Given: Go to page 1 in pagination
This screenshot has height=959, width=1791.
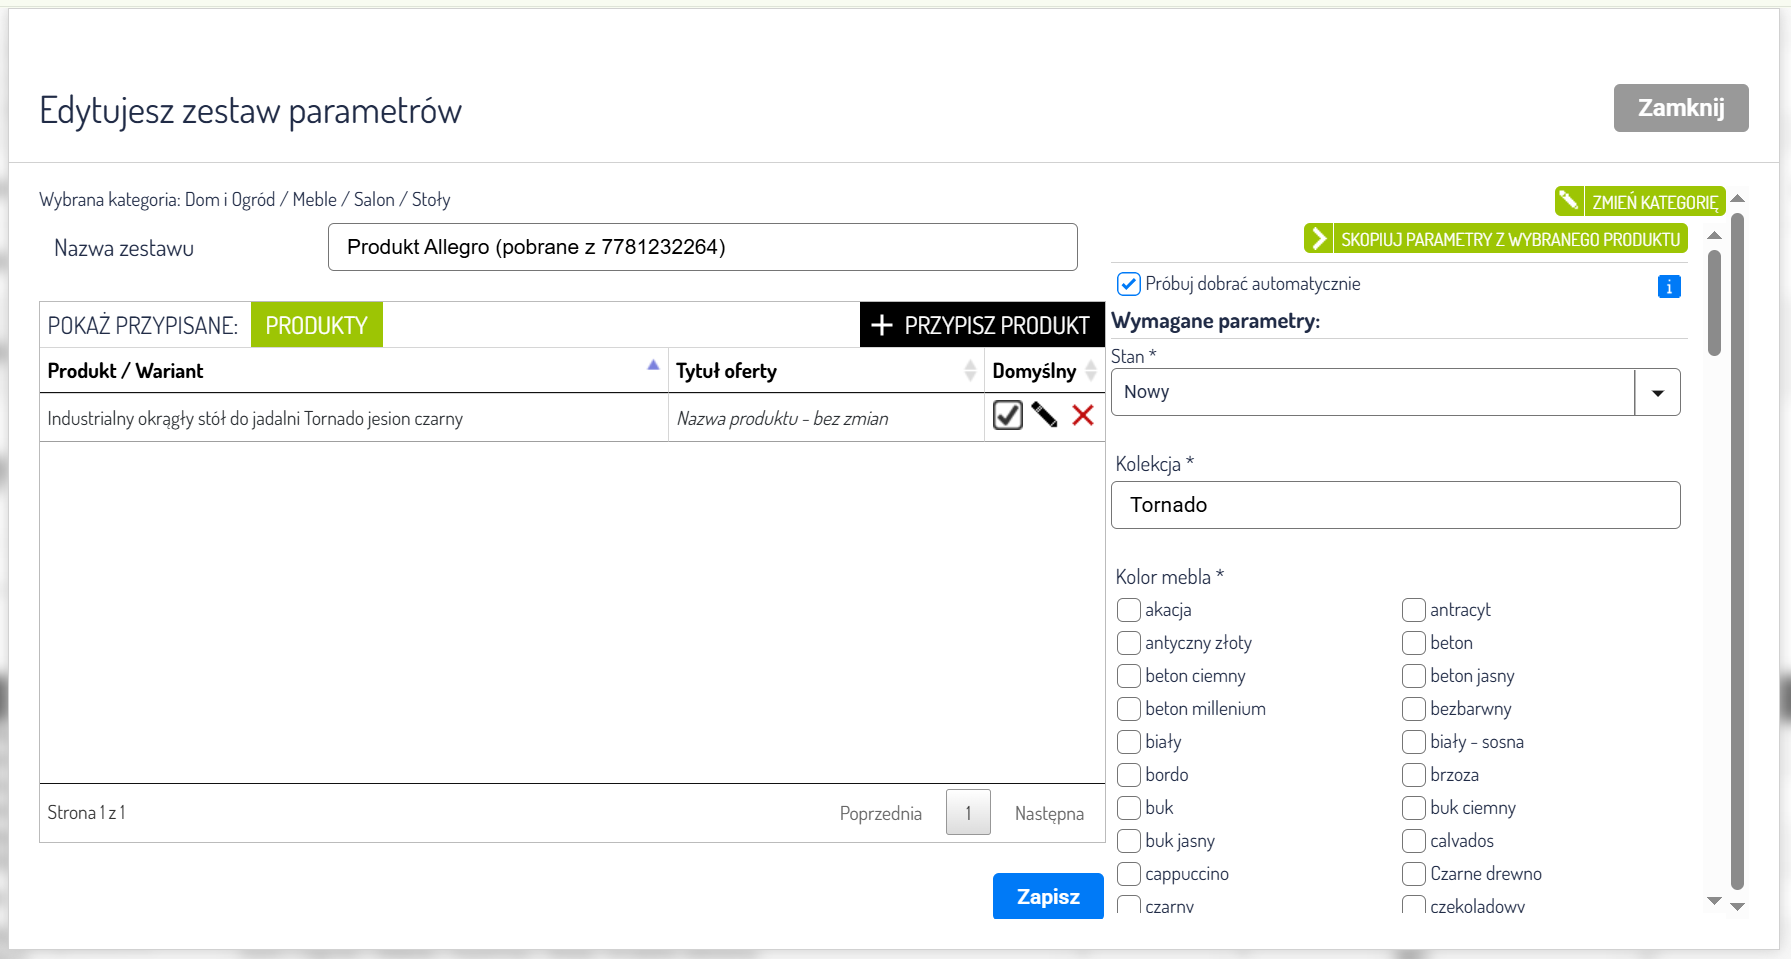Looking at the screenshot, I should tap(967, 813).
